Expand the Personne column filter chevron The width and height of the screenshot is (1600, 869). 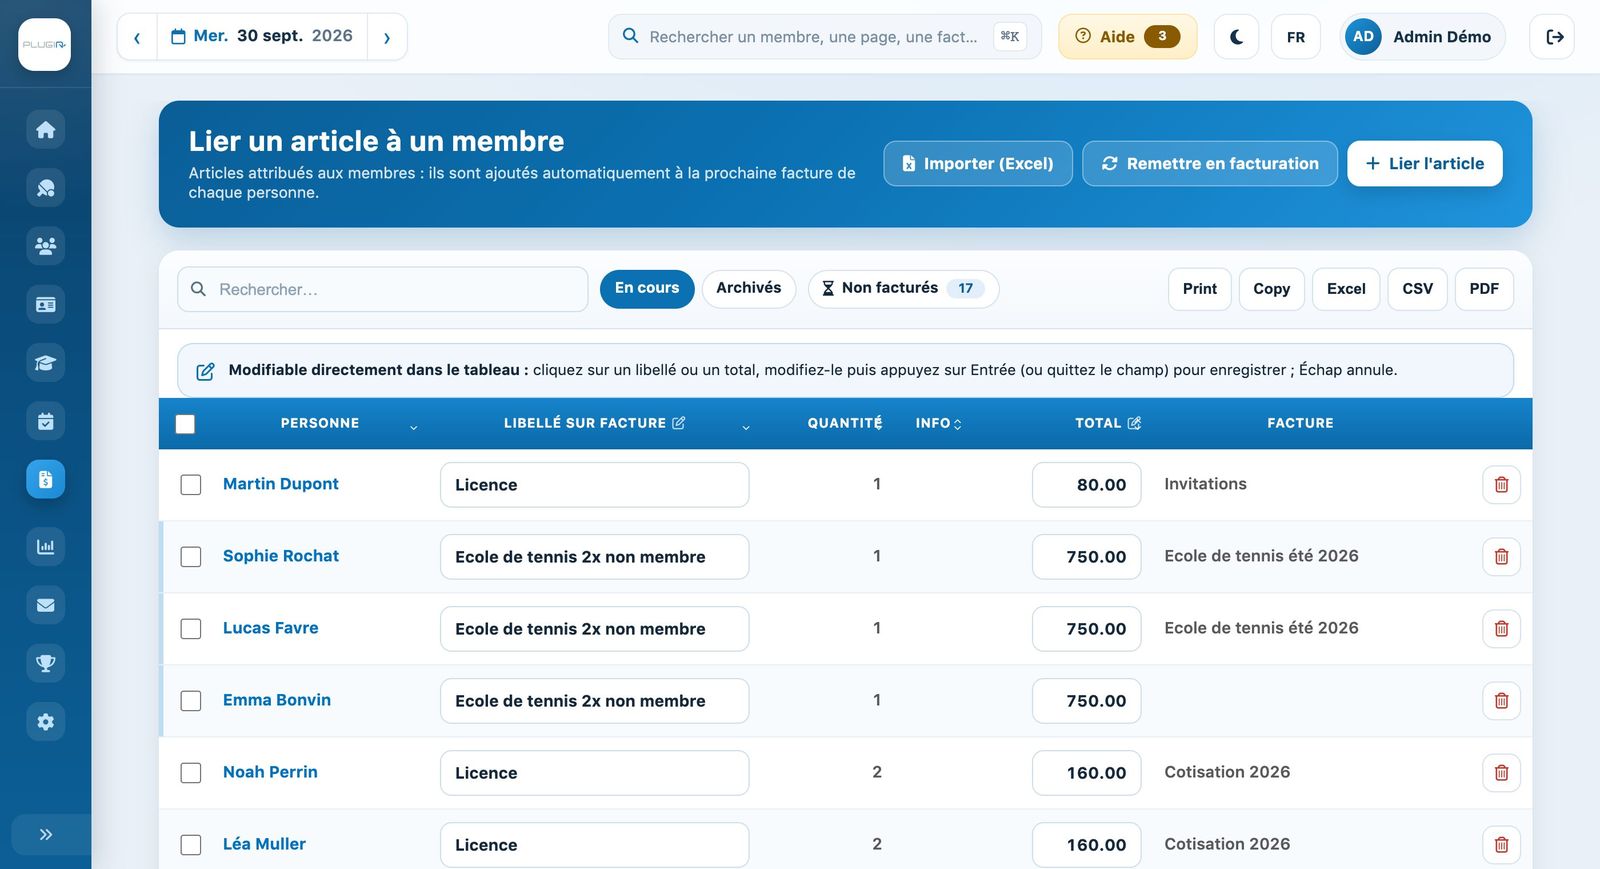414,428
